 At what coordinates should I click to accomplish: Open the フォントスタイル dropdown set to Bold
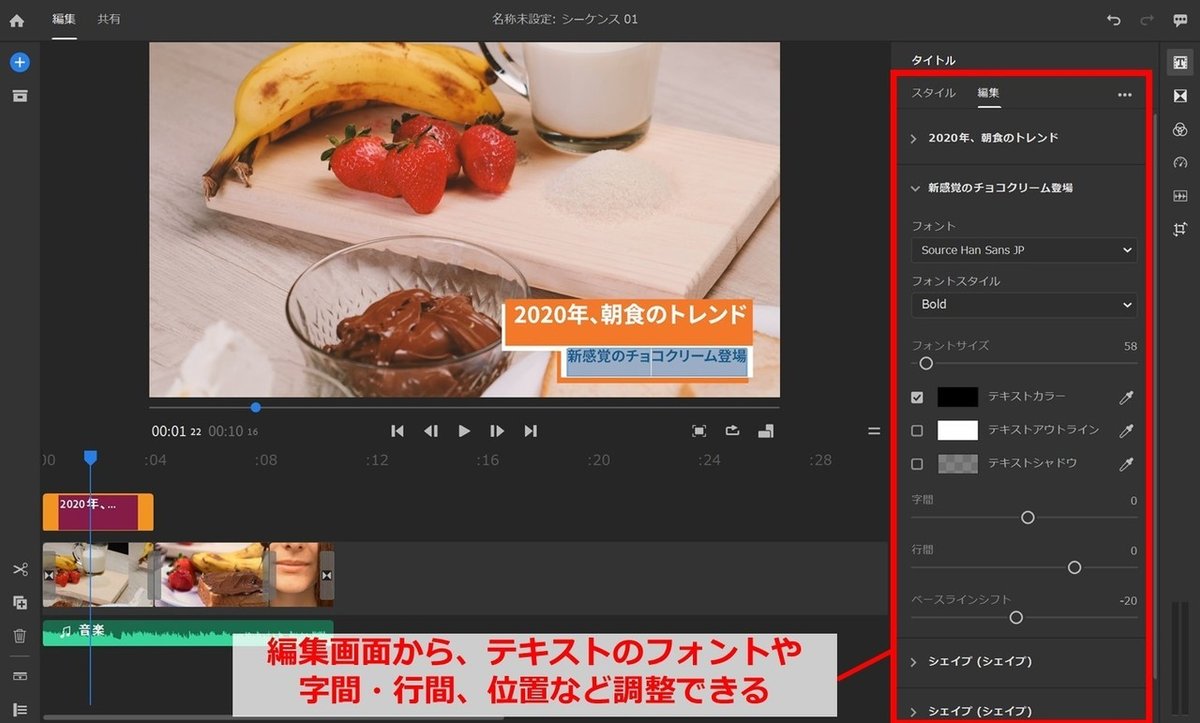tap(1023, 304)
